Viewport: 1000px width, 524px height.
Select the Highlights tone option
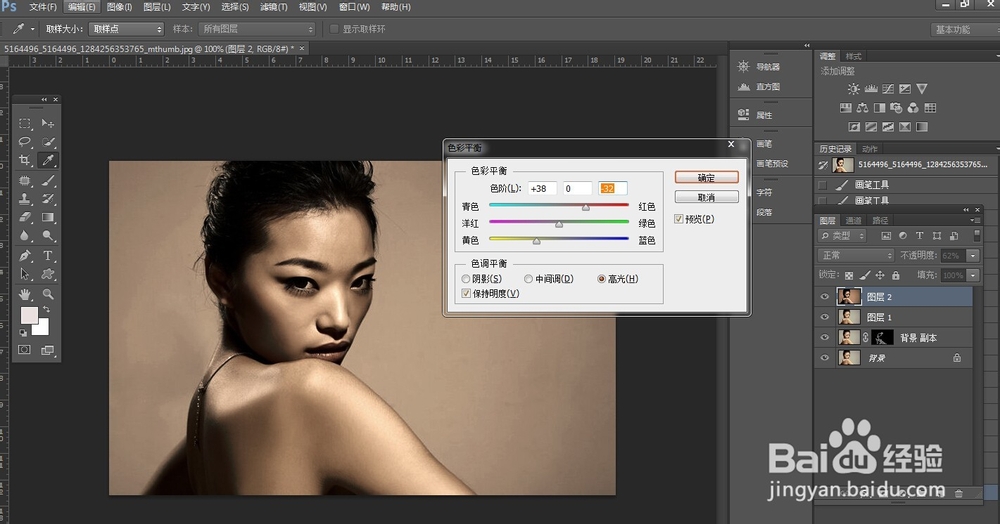pyautogui.click(x=617, y=279)
